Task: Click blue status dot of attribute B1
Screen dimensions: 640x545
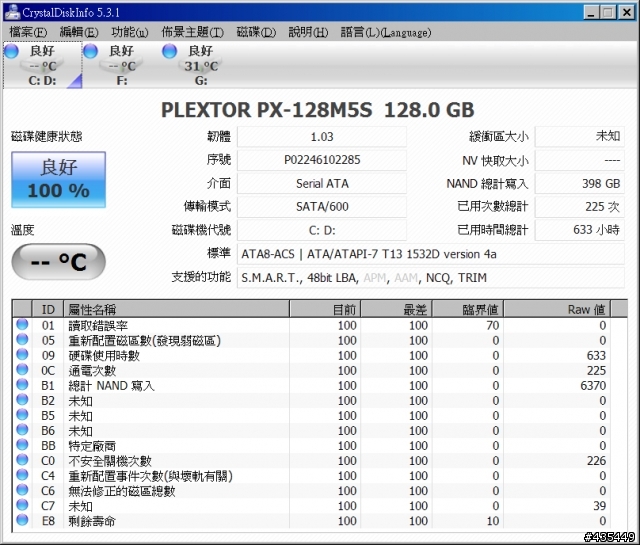Action: coord(22,385)
